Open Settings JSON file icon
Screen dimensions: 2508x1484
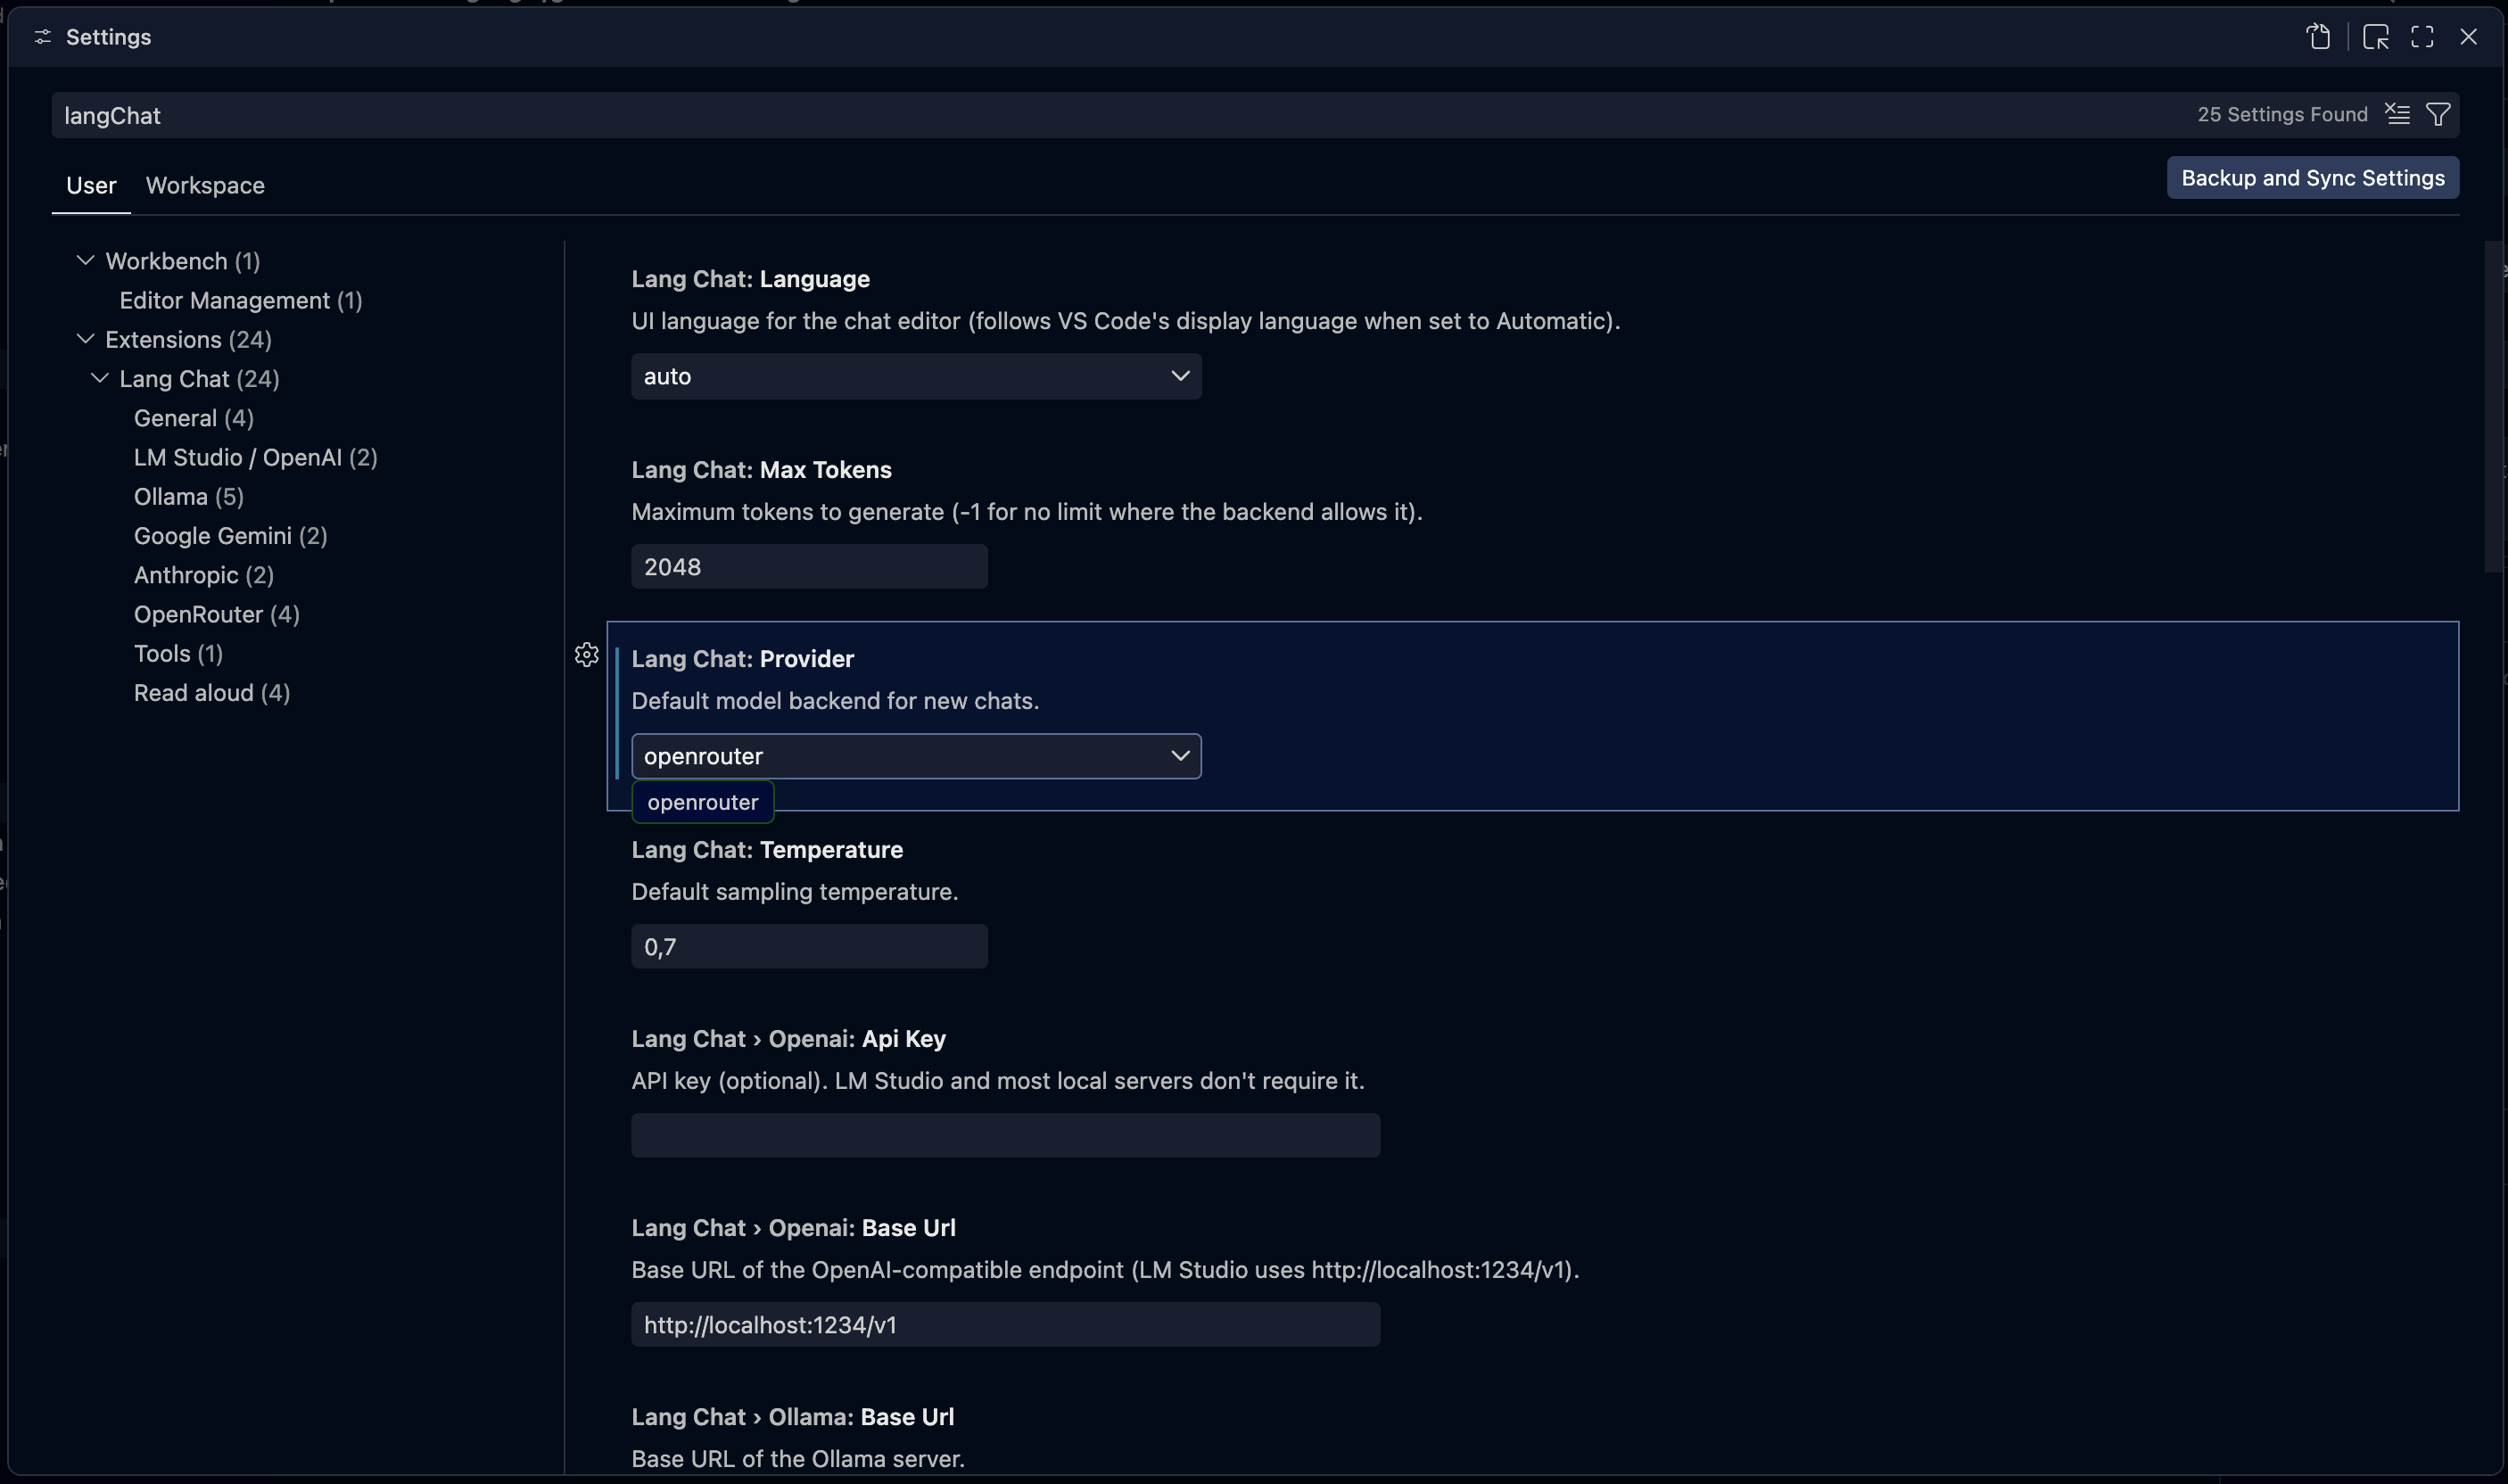point(2318,37)
